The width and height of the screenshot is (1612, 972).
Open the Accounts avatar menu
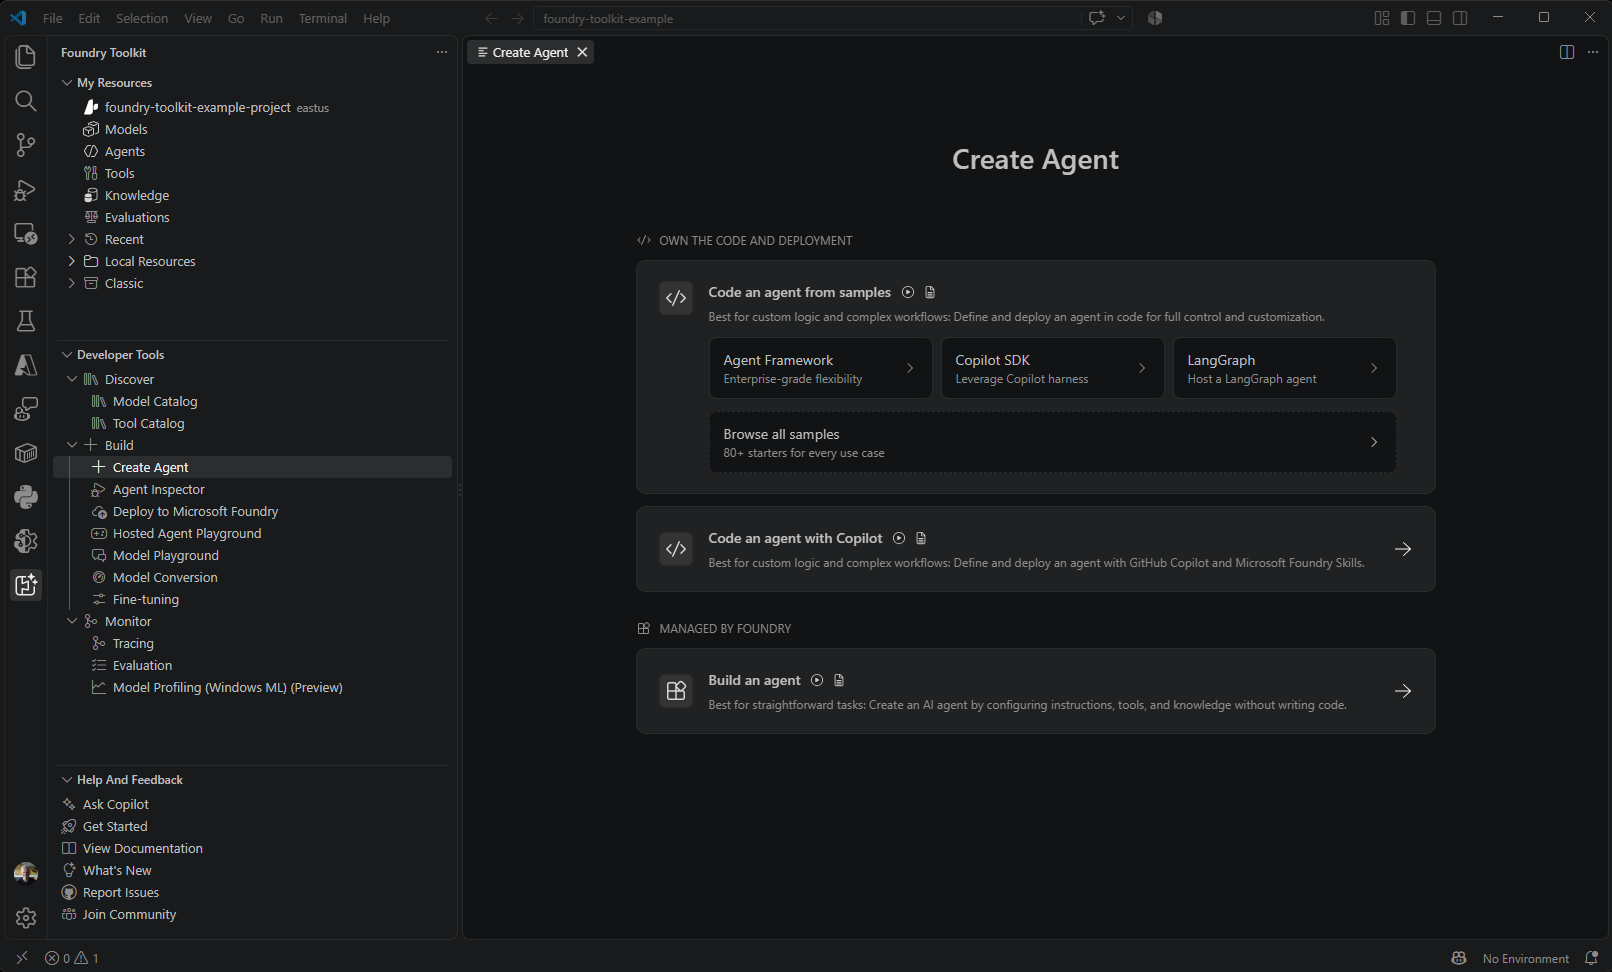coord(26,873)
